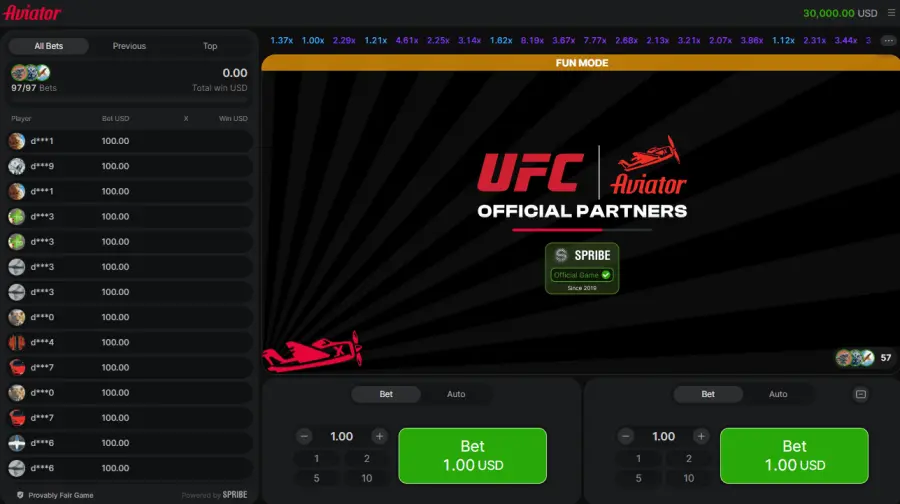The image size is (900, 504).
Task: Open the 8.19x round result
Action: tap(532, 41)
